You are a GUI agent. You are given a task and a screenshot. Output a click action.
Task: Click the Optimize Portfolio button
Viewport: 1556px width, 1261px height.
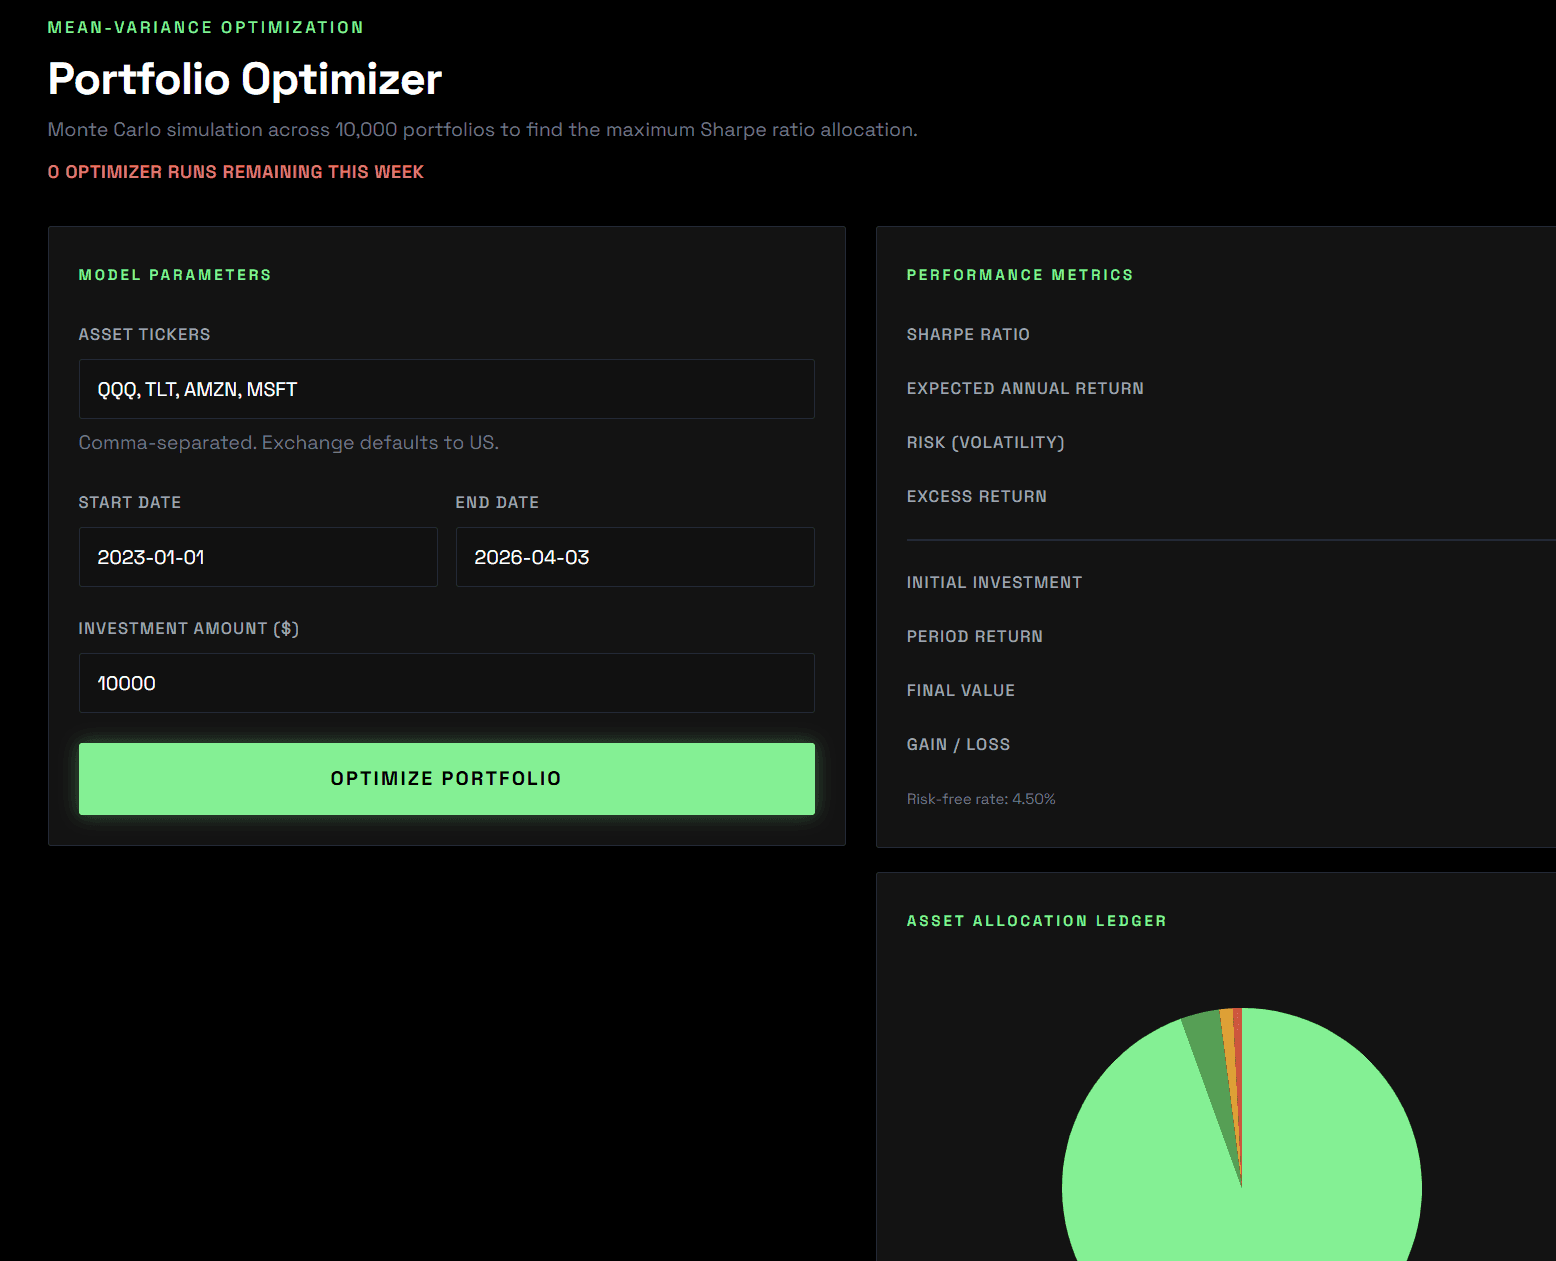point(446,778)
